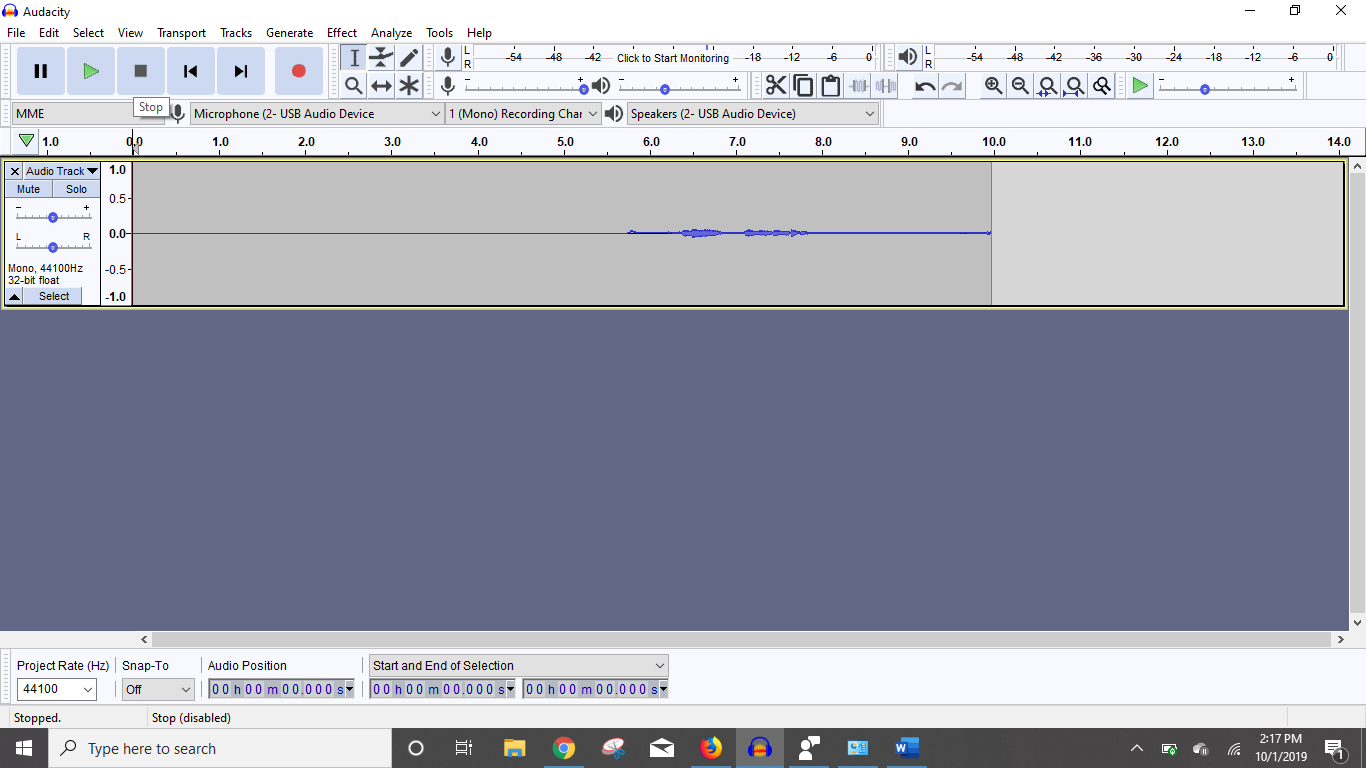Screen dimensions: 1366x768
Task: Select the Envelope tool
Action: click(381, 58)
